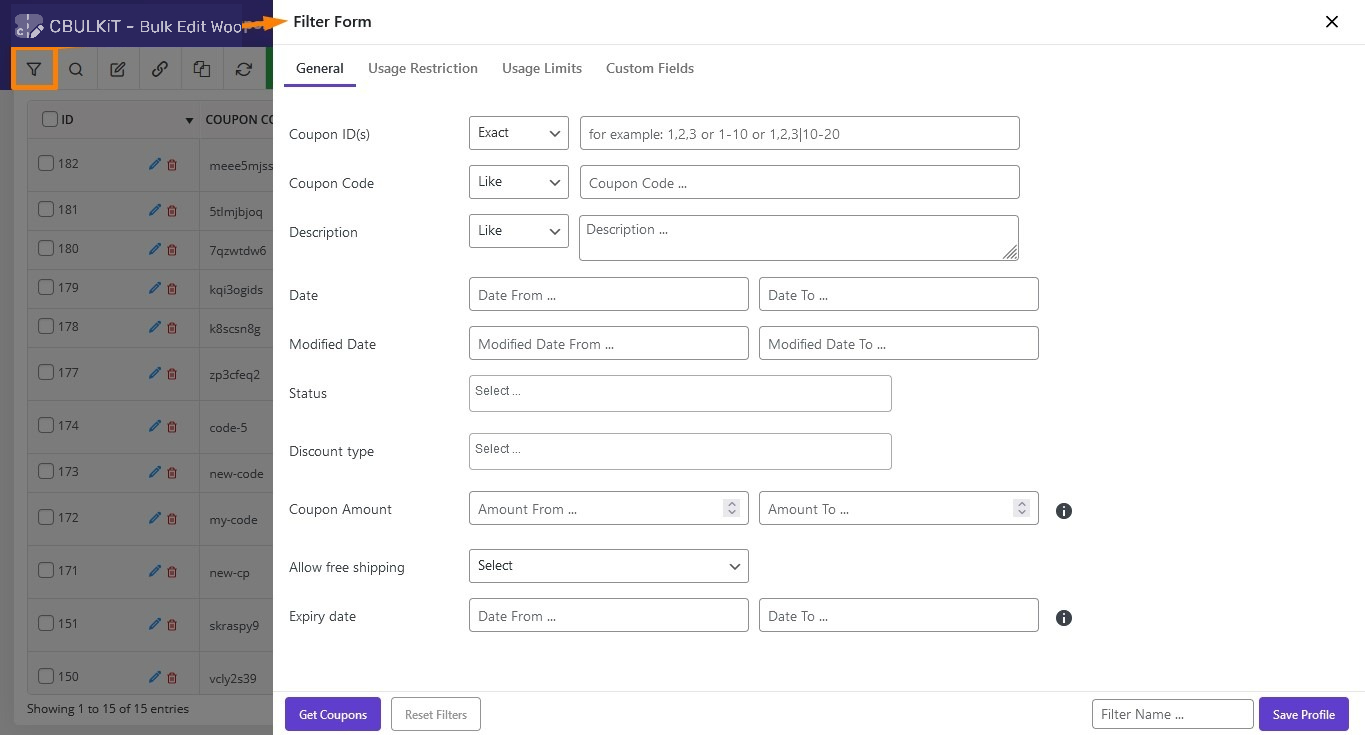The width and height of the screenshot is (1365, 735).
Task: Click the info icon beside Coupon Amount
Action: 1064,511
